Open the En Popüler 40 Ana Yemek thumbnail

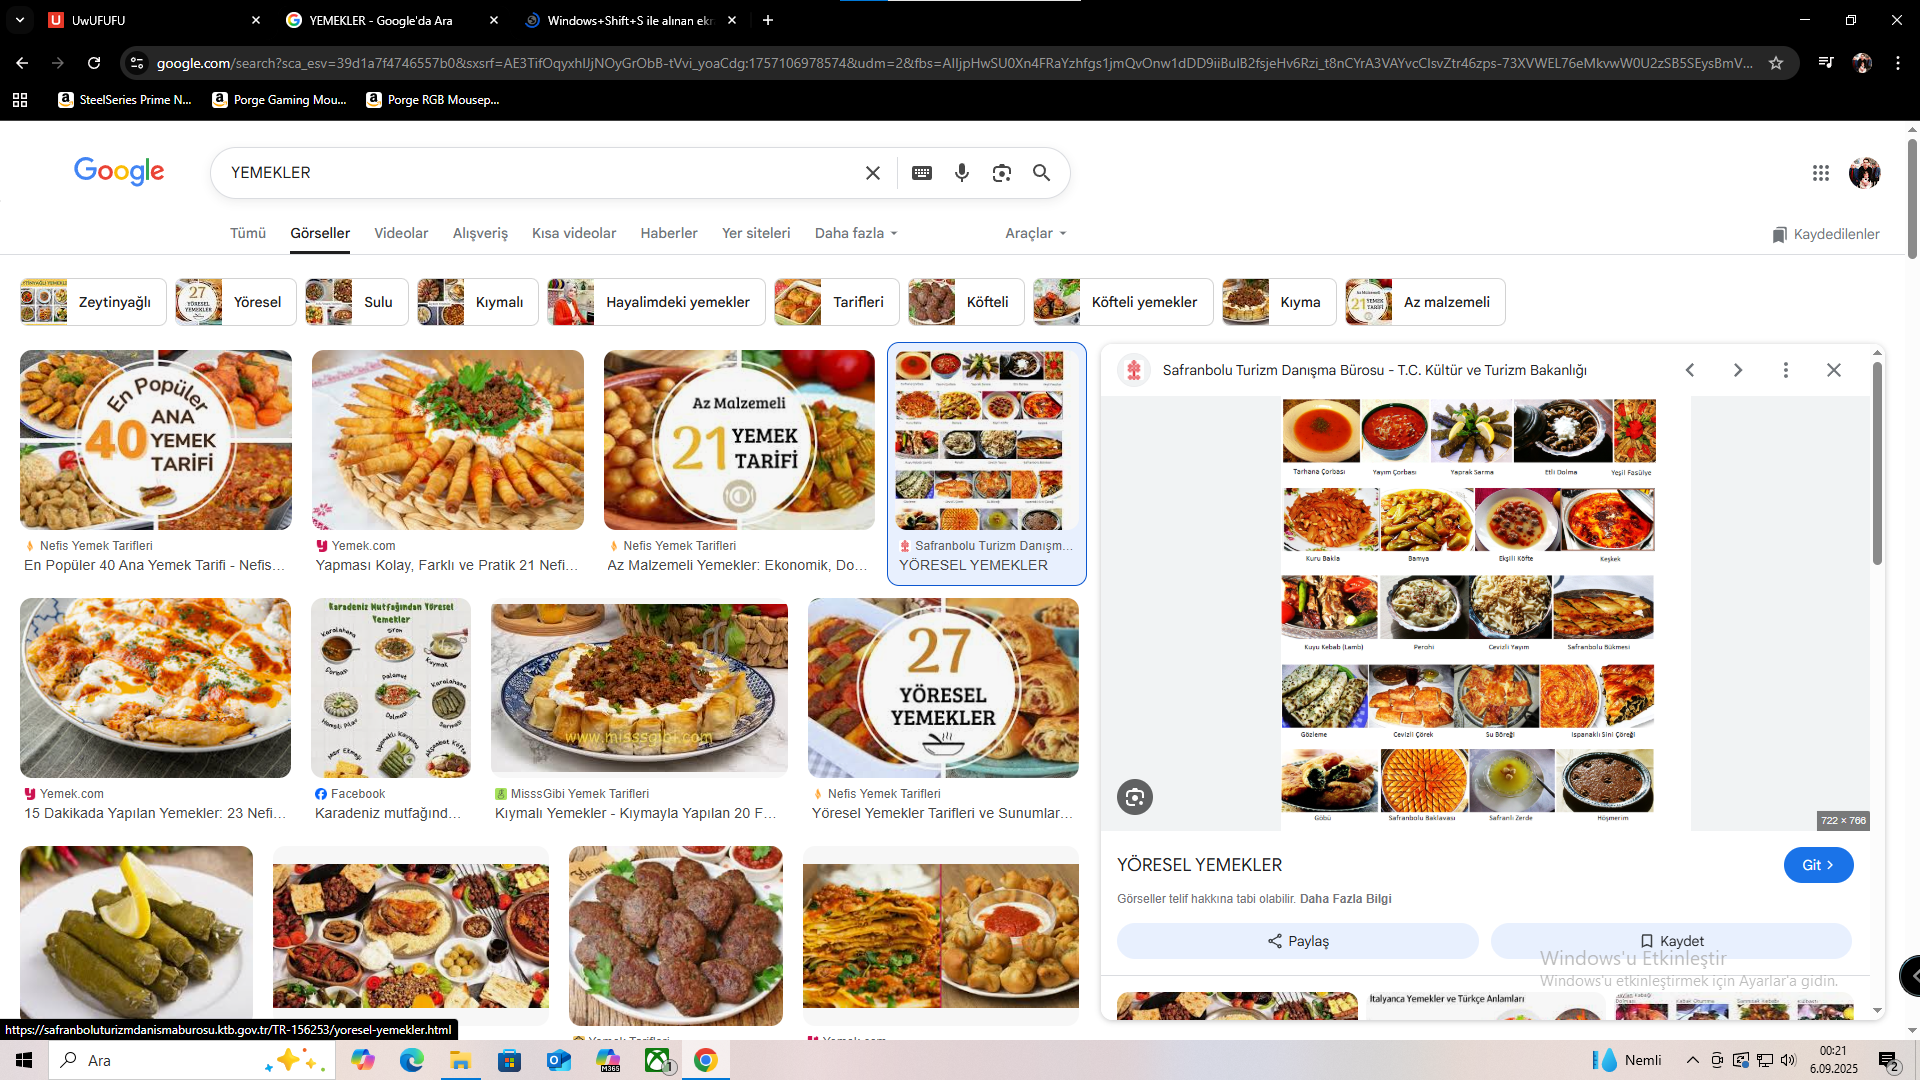156,440
